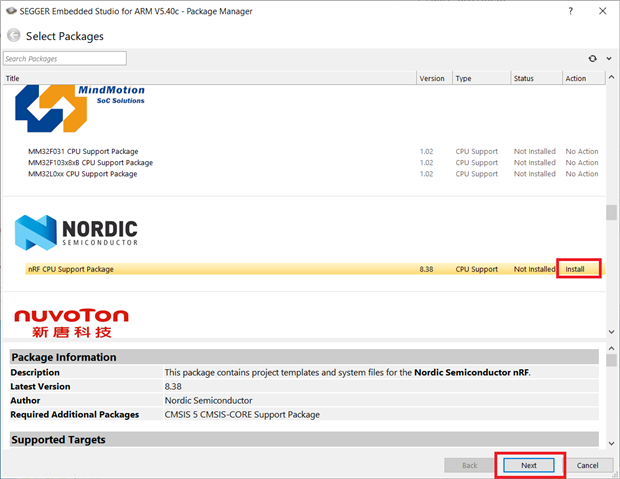Click Not Installed status of nRF package
Viewport: 620px width, 479px height.
[535, 269]
